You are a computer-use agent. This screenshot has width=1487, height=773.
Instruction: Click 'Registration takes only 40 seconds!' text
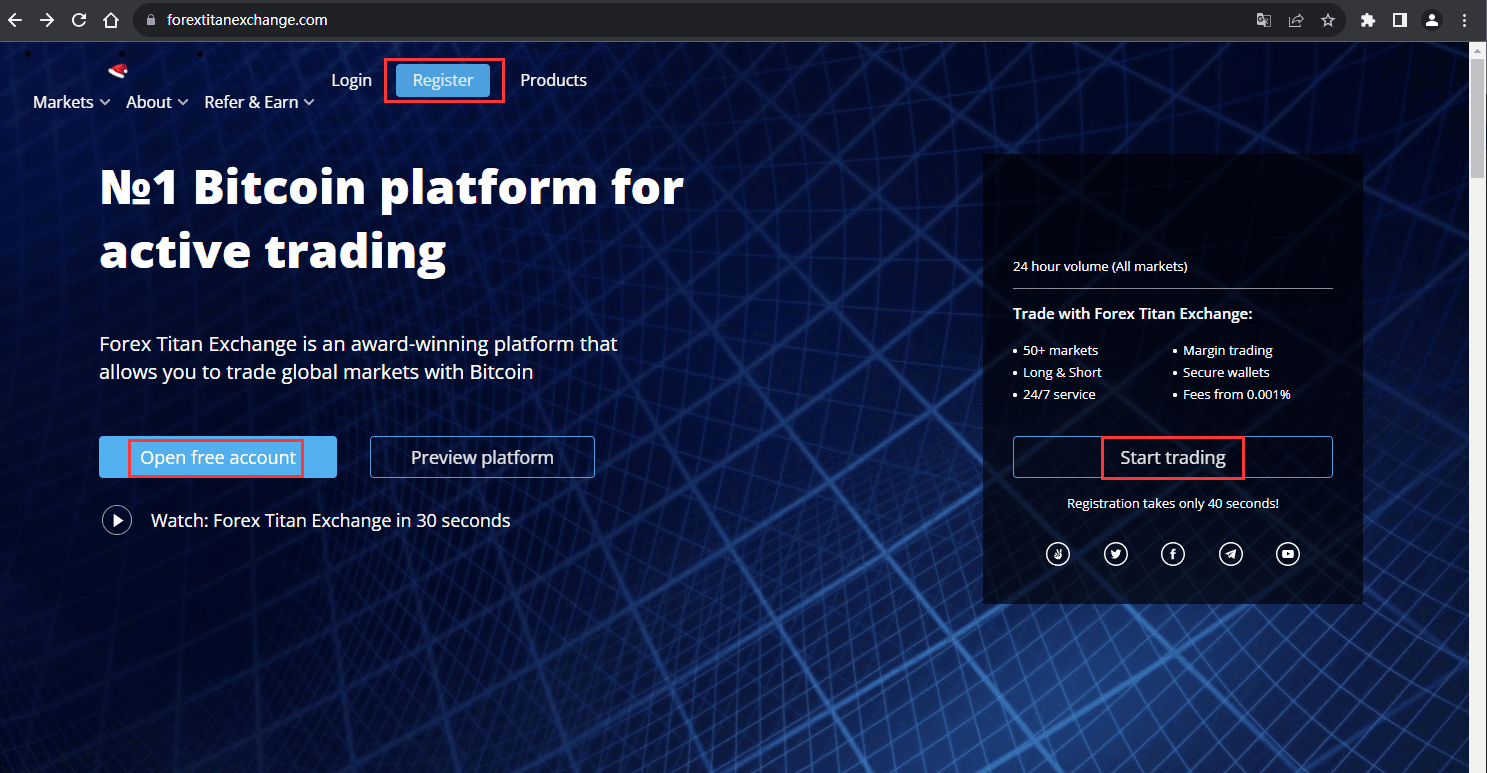click(x=1173, y=503)
